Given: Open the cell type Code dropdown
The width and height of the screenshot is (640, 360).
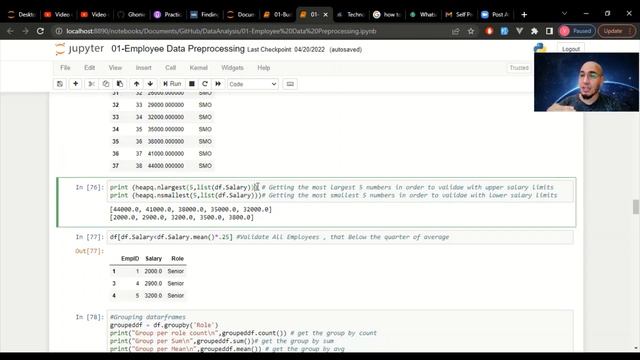Looking at the screenshot, I should 253,84.
